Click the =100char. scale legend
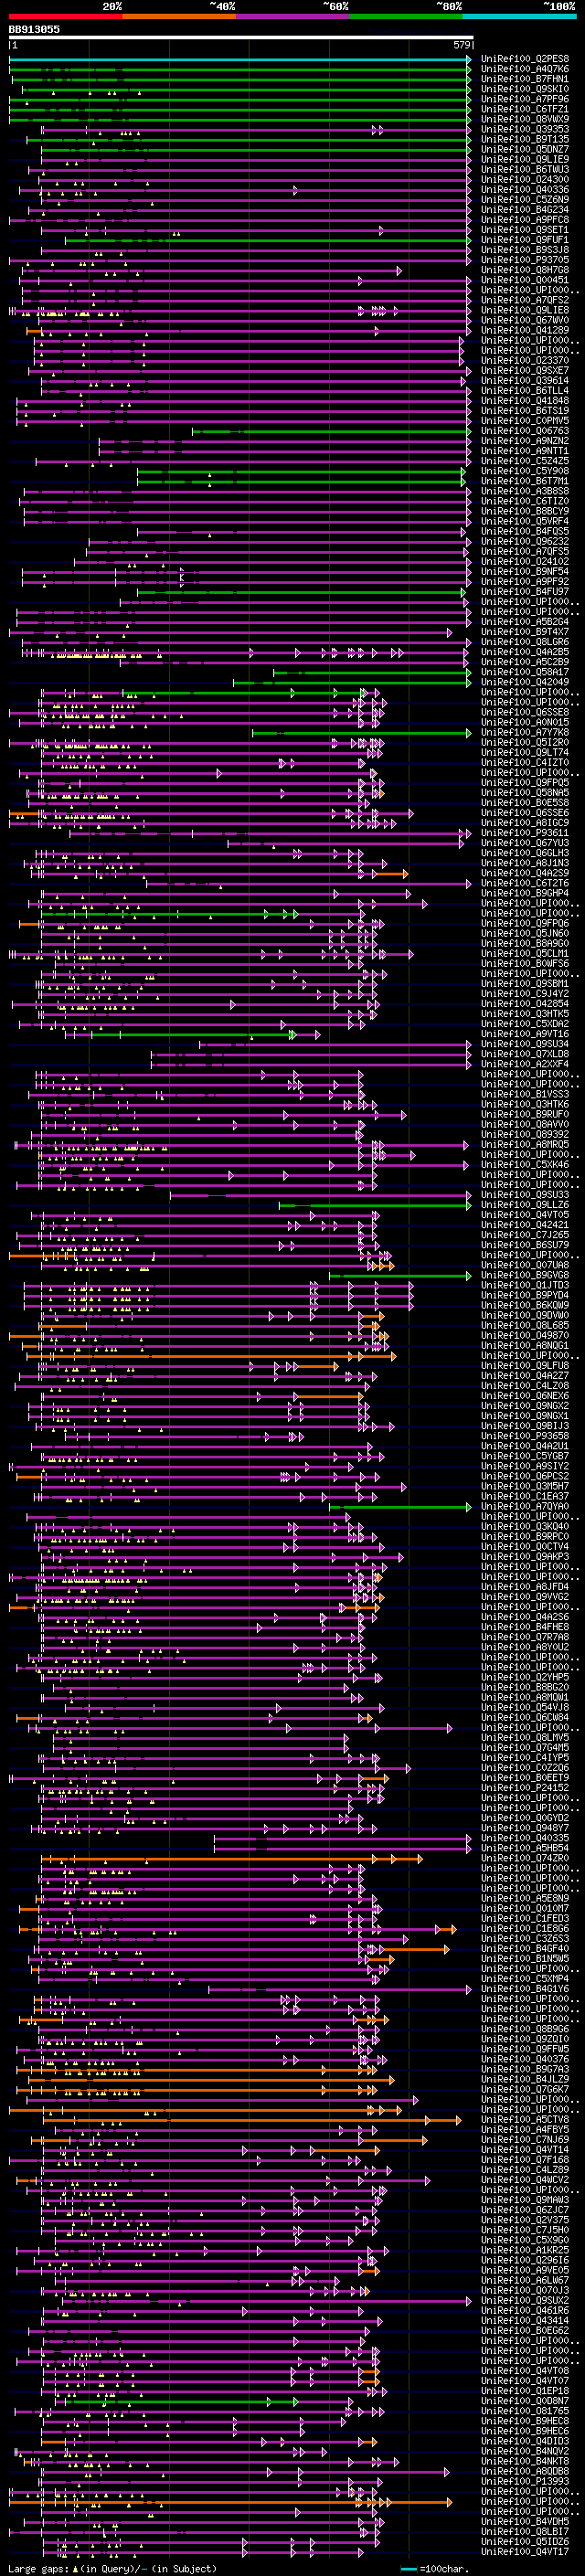The height and width of the screenshot is (2576, 585). point(445,2569)
